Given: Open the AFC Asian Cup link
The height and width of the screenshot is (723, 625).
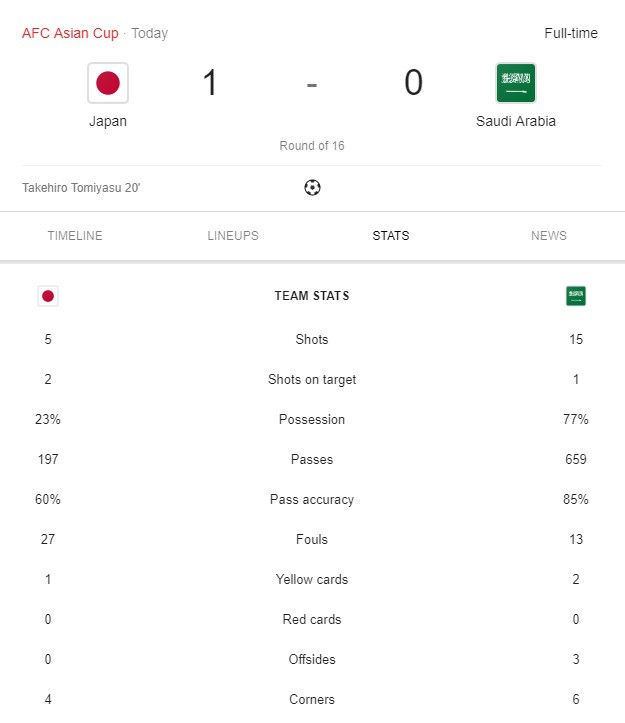Looking at the screenshot, I should point(70,33).
